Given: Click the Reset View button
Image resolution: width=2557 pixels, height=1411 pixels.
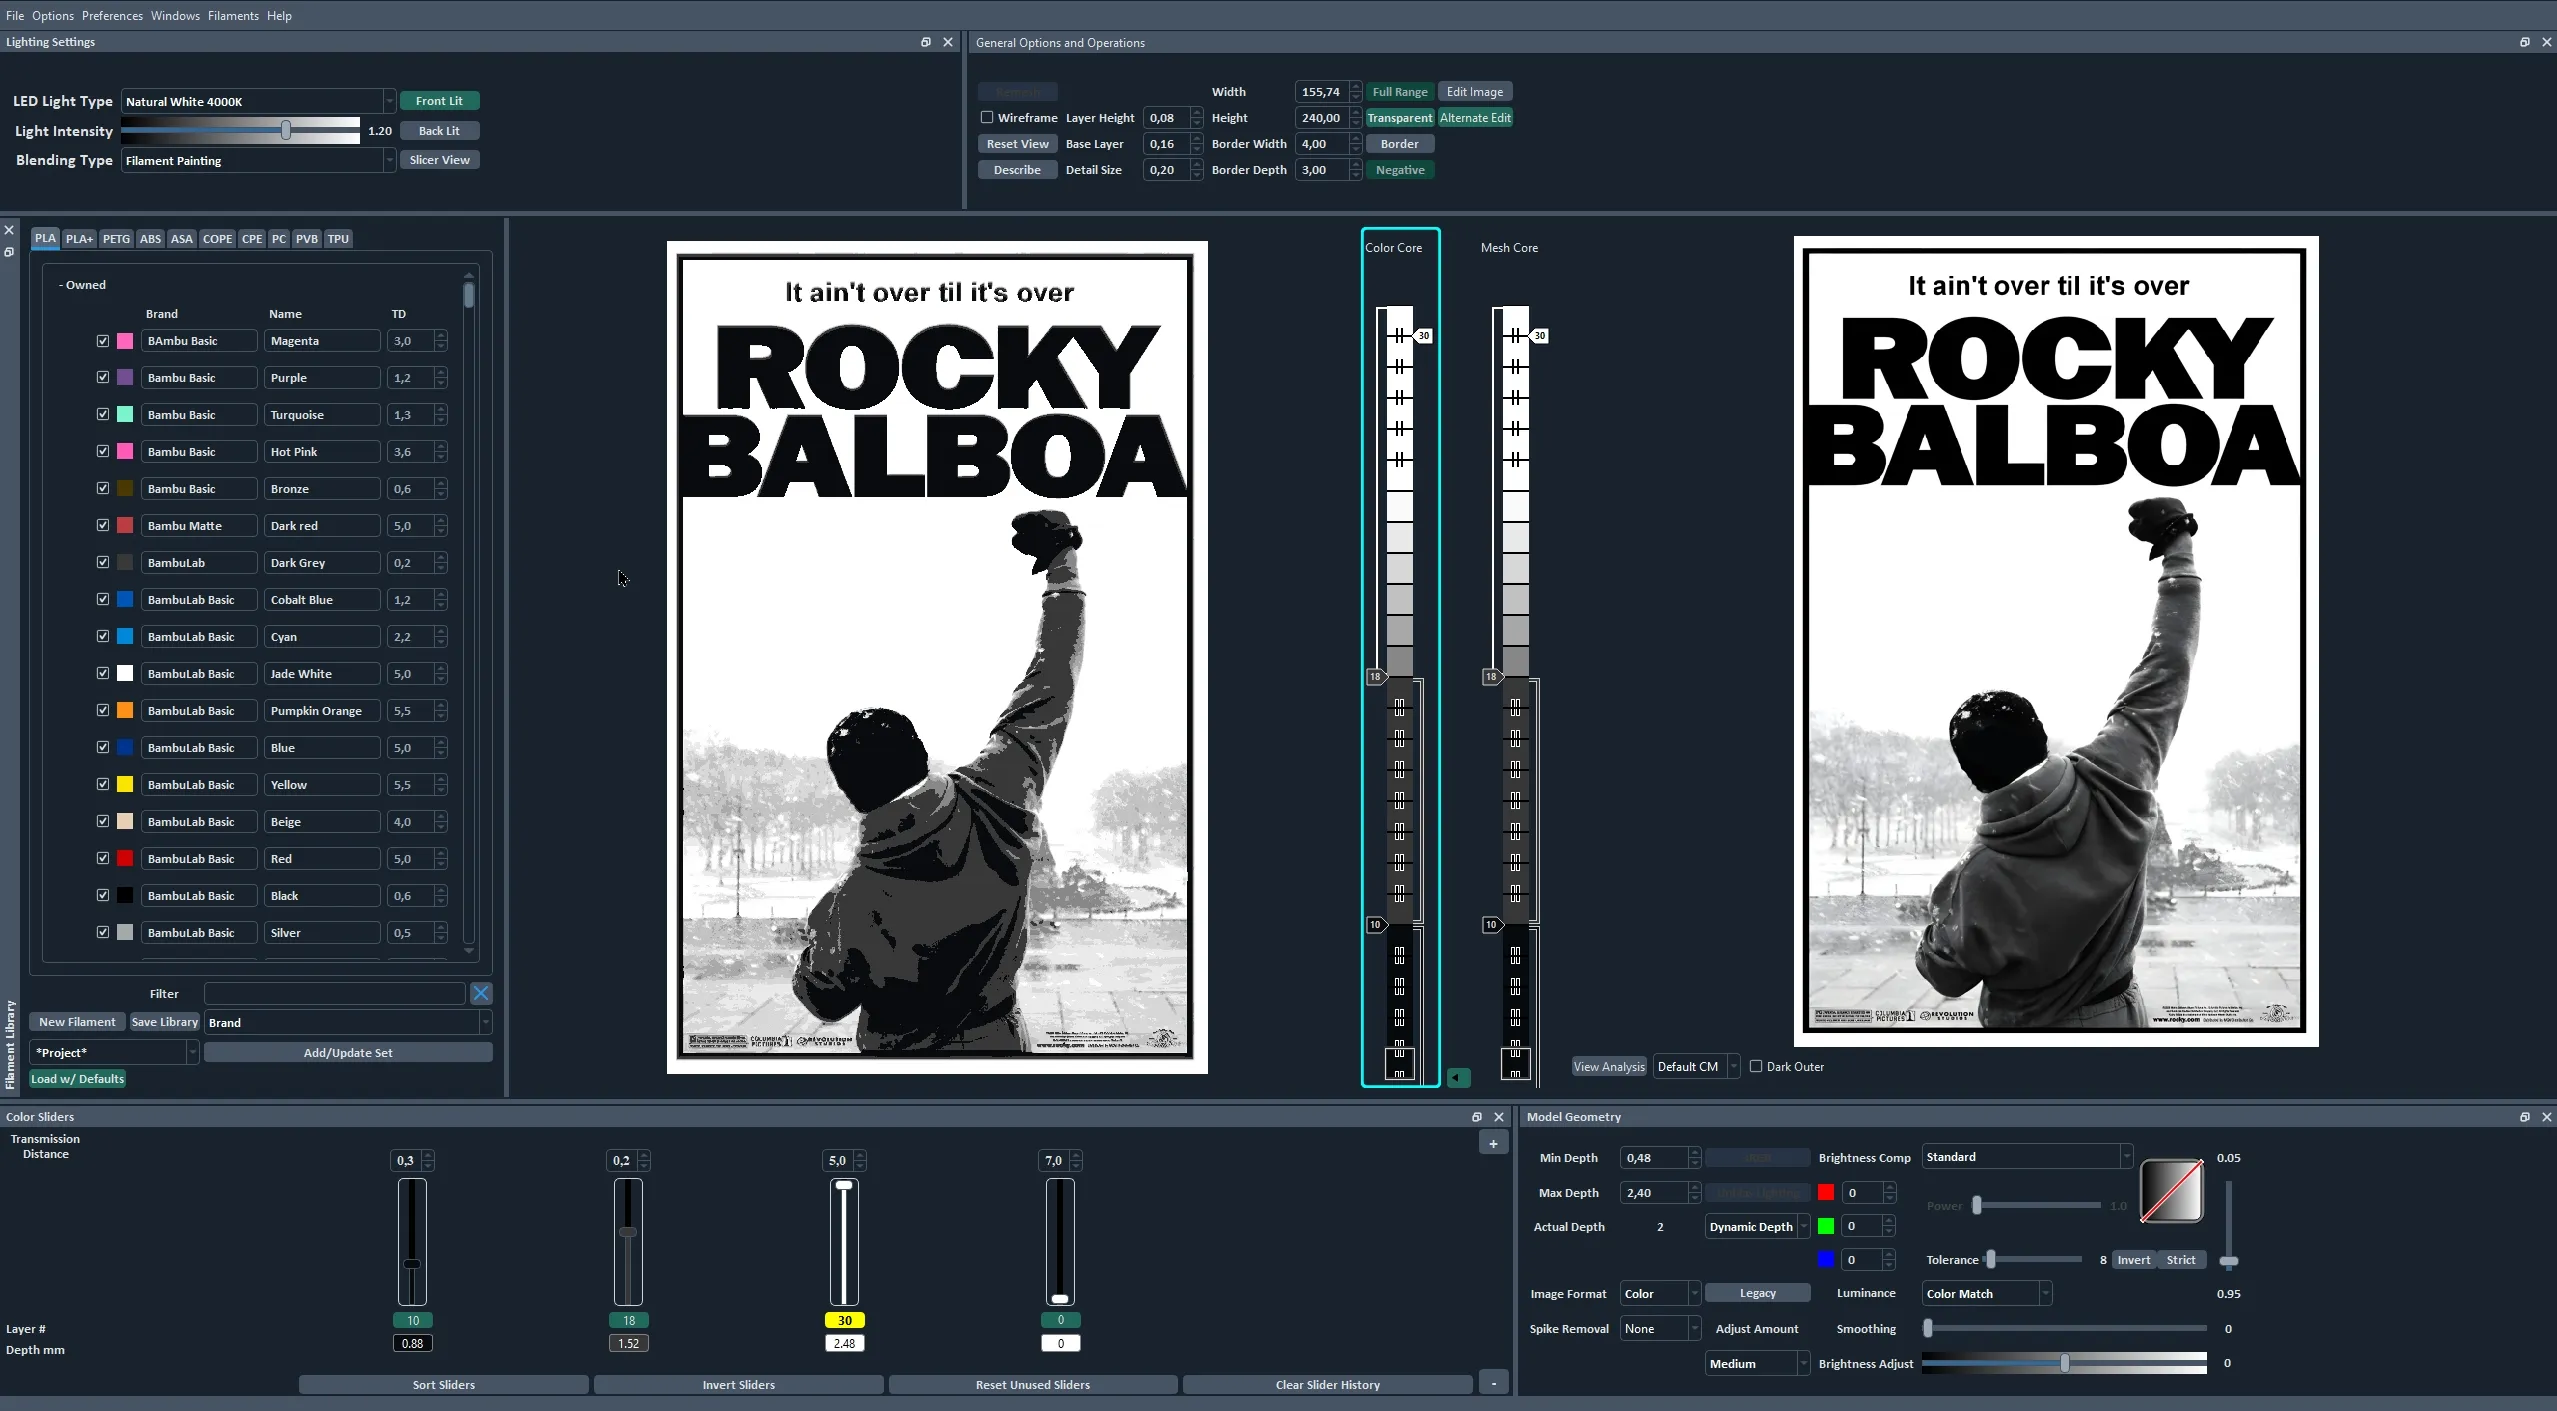Looking at the screenshot, I should tap(1017, 144).
